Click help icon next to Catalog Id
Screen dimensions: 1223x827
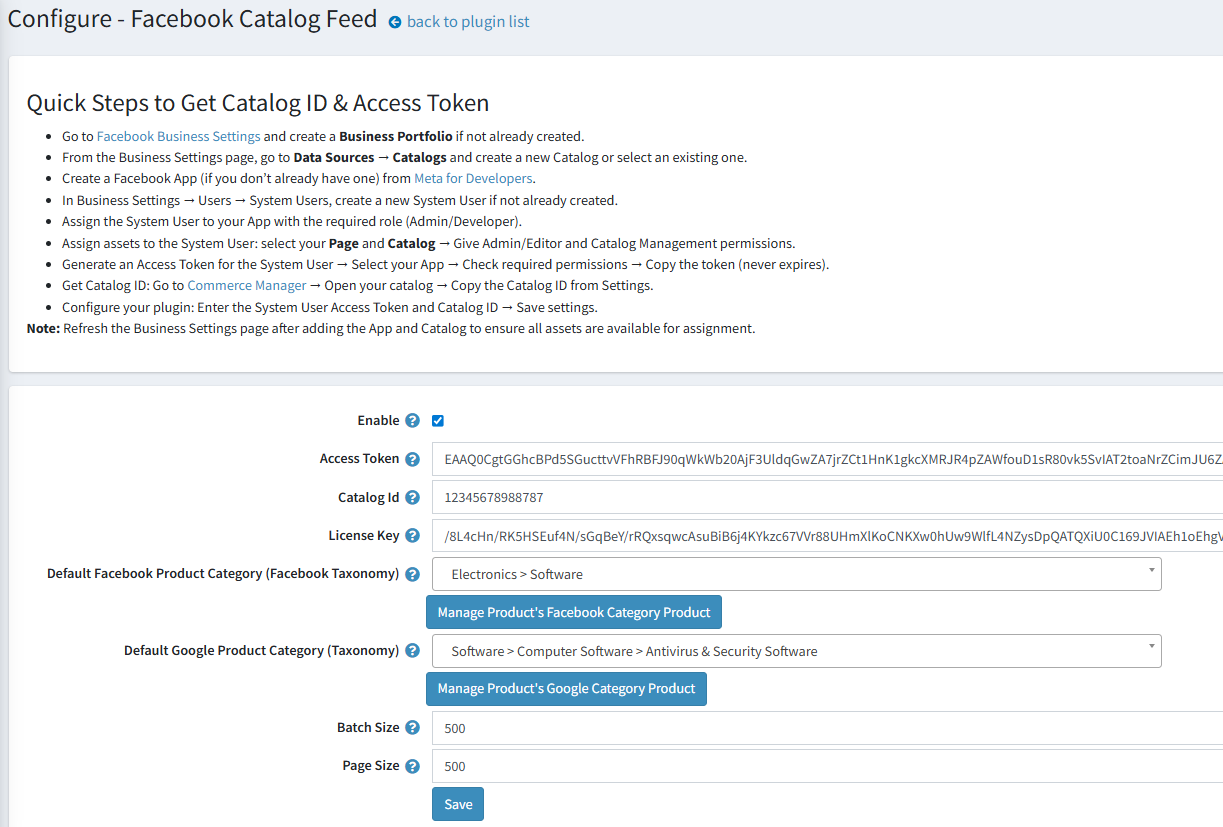click(412, 497)
